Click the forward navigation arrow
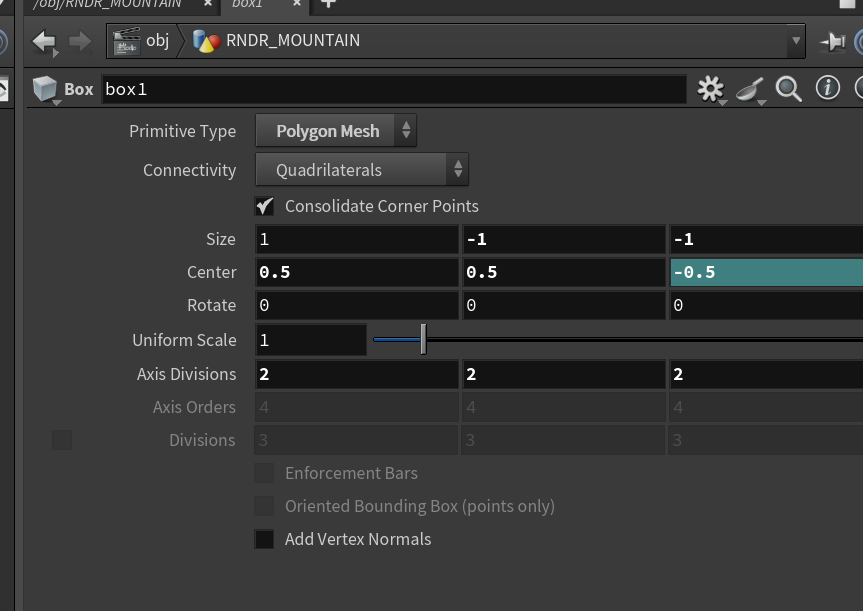The image size is (863, 611). pyautogui.click(x=80, y=42)
